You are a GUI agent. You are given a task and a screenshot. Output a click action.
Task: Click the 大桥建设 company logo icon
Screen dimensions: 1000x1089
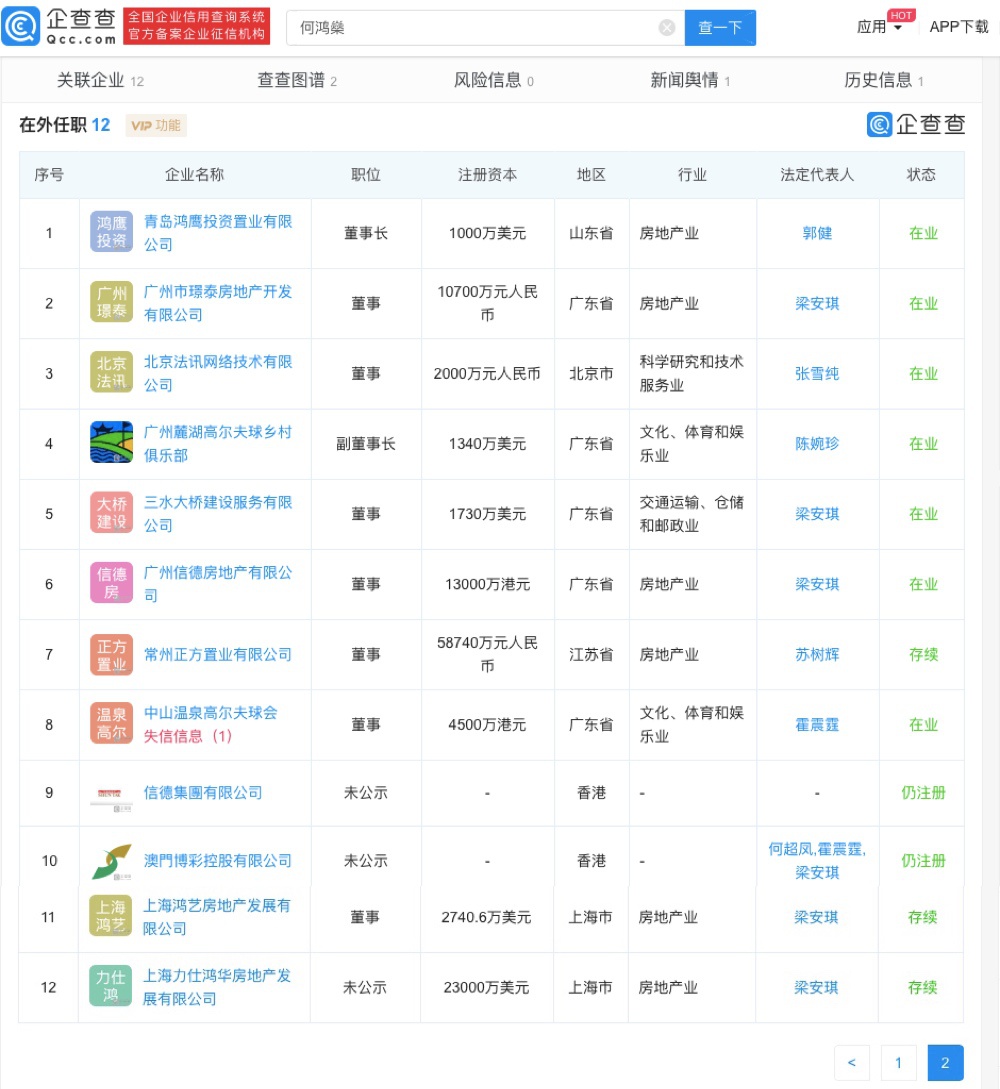click(x=111, y=513)
